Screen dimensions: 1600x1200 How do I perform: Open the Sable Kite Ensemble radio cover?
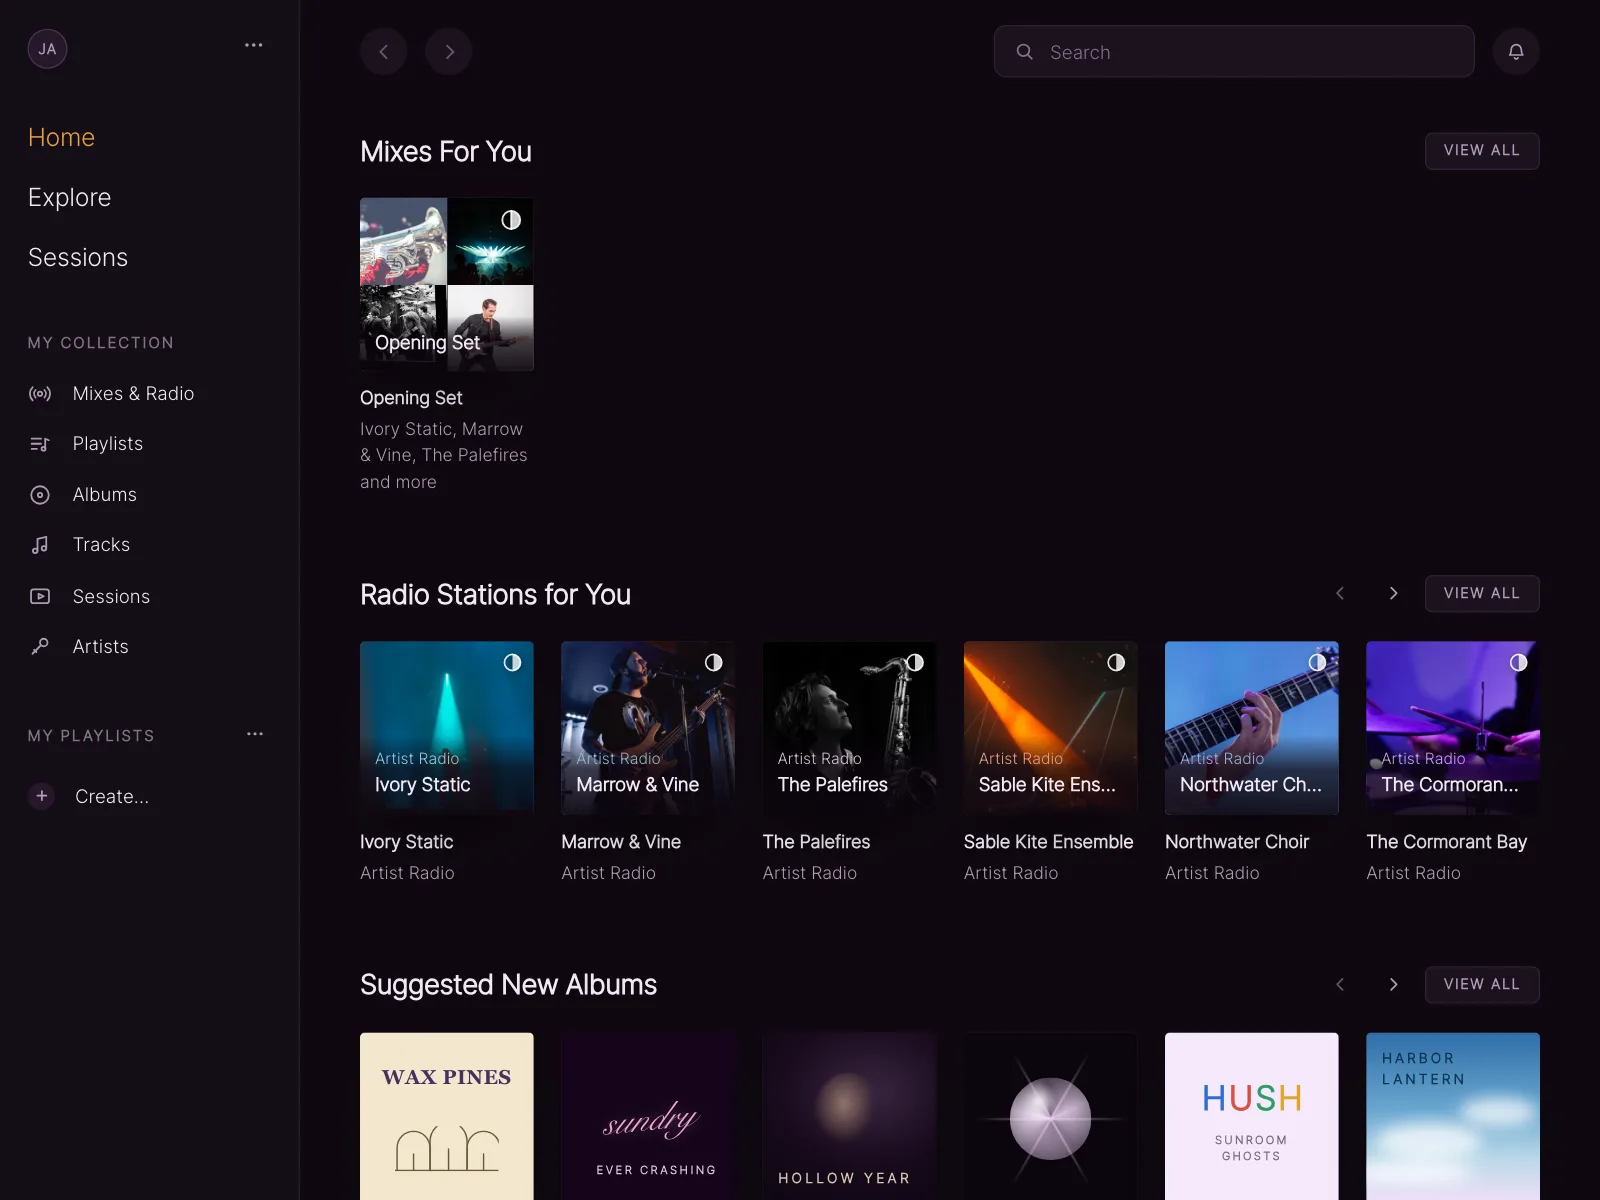1050,728
